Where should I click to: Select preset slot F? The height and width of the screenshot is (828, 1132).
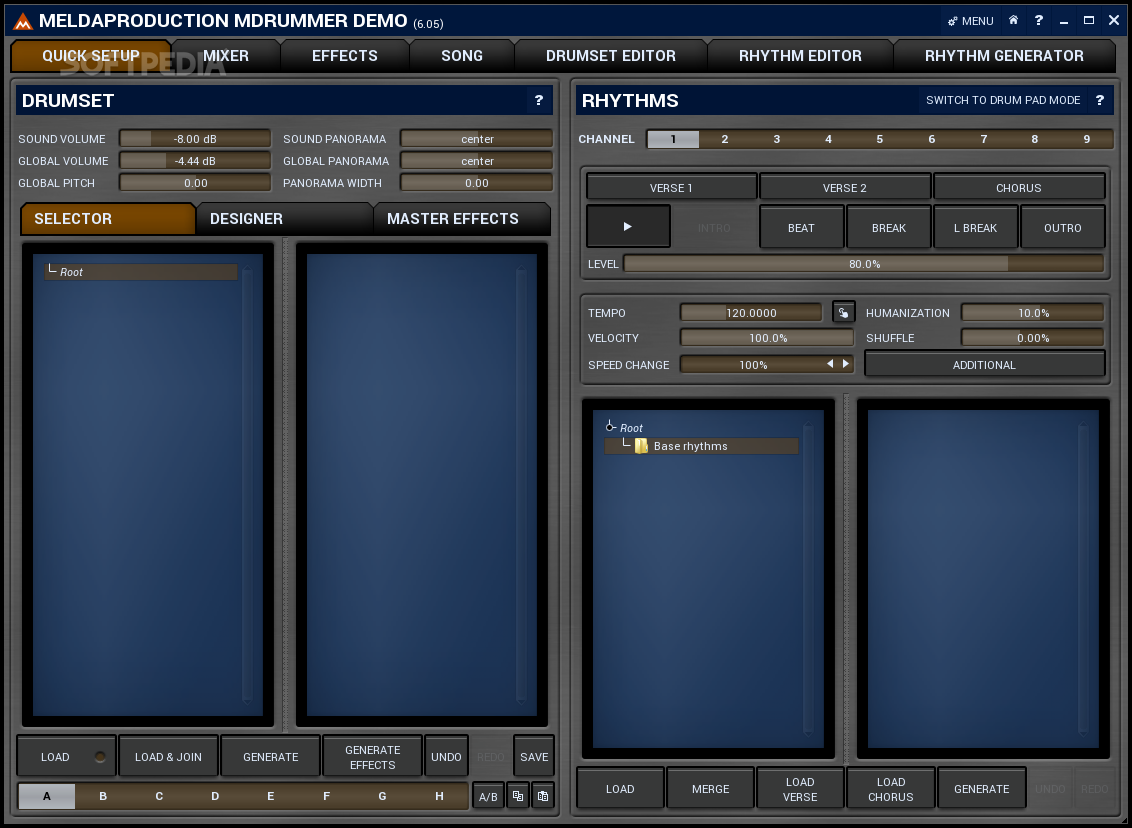[326, 796]
